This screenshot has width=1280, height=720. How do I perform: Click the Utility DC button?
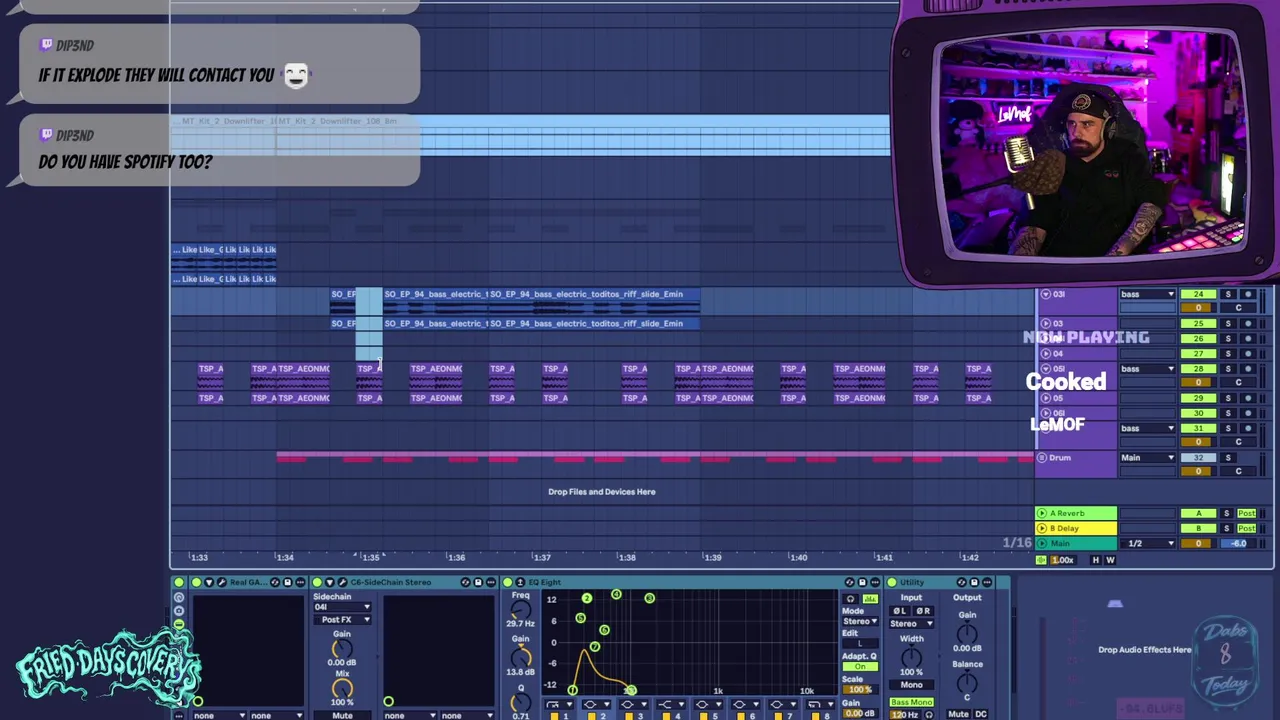click(980, 714)
